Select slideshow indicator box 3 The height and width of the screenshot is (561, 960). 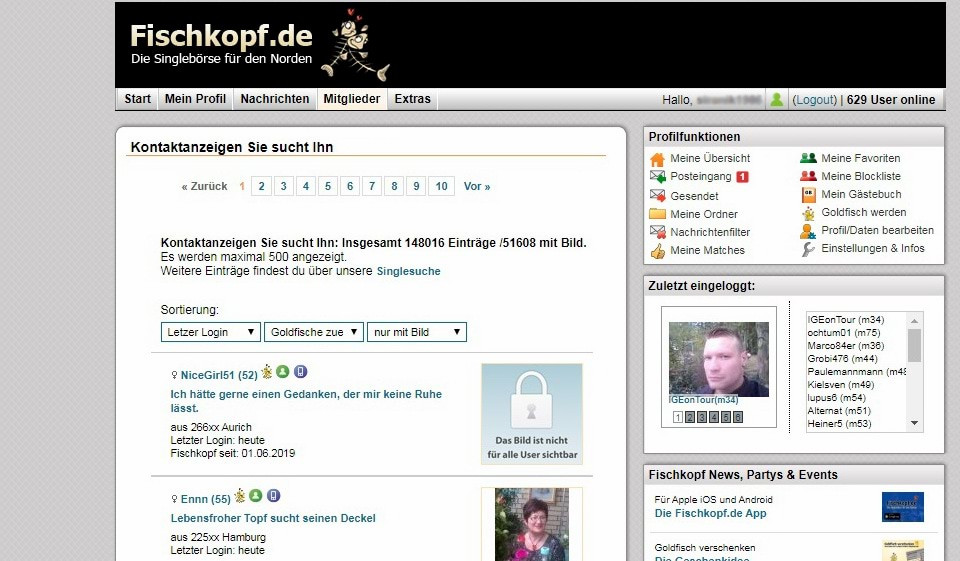703,418
